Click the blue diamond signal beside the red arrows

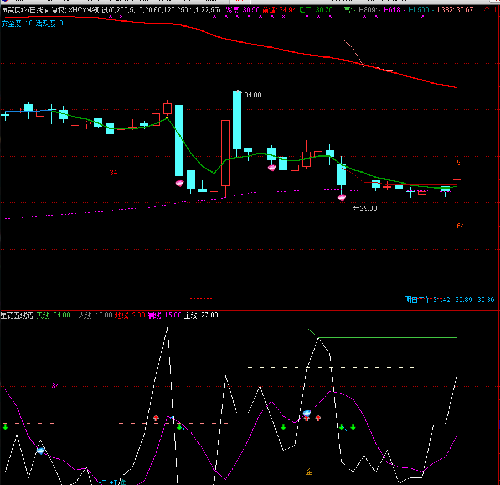coord(307,413)
